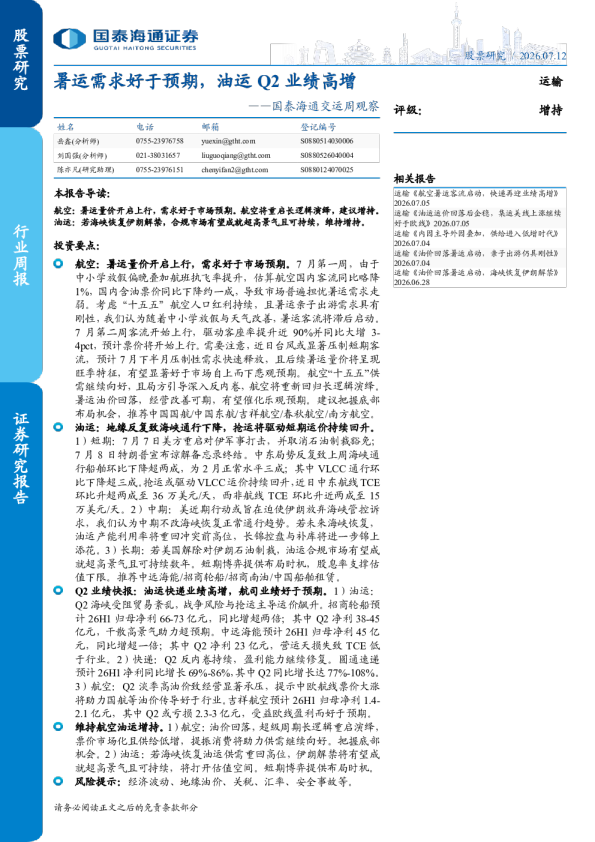Open email yuexin@gtht.com
The height and width of the screenshot is (842, 595).
tap(228, 141)
